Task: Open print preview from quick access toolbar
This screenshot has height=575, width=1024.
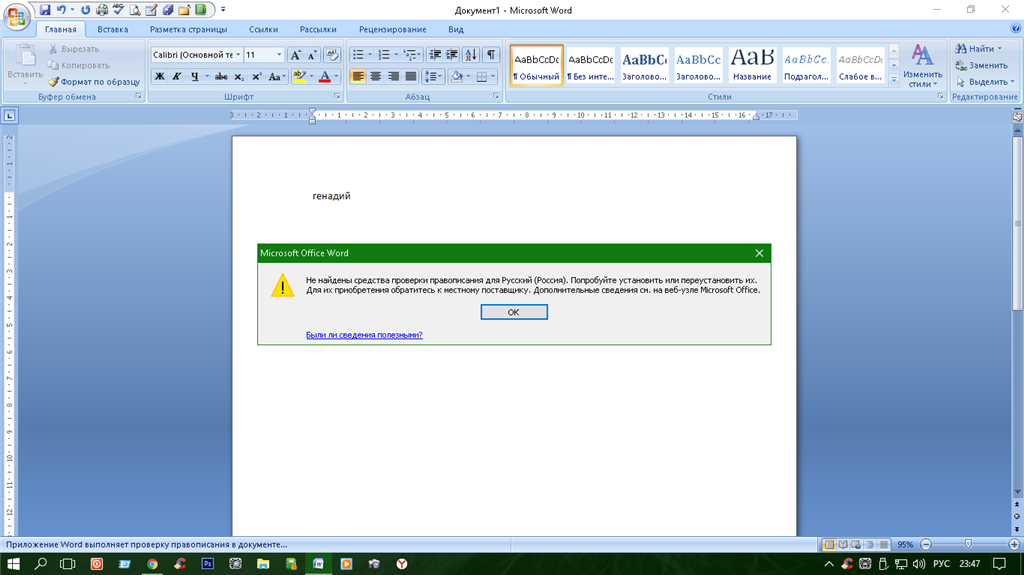Action: (135, 10)
